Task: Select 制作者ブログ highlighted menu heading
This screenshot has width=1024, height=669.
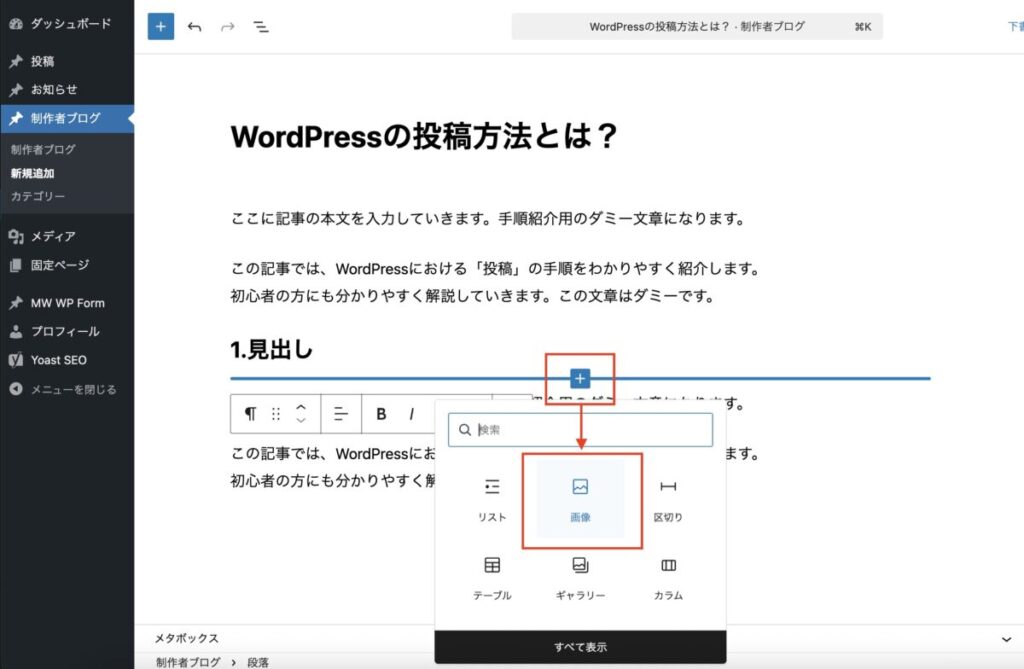Action: click(65, 118)
